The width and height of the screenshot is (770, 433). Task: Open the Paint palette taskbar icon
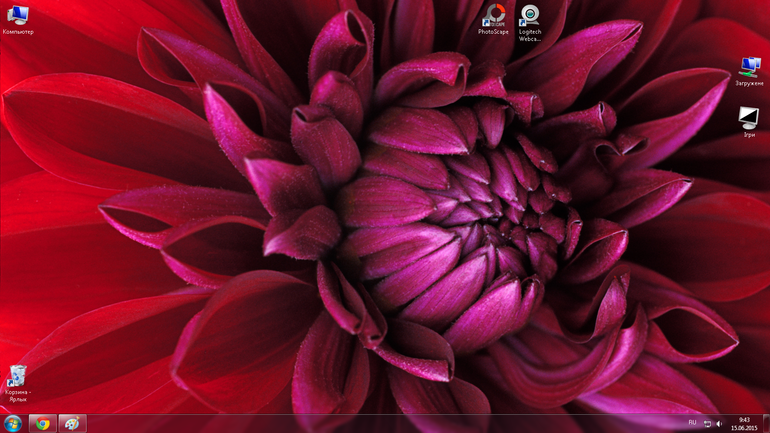pyautogui.click(x=72, y=423)
